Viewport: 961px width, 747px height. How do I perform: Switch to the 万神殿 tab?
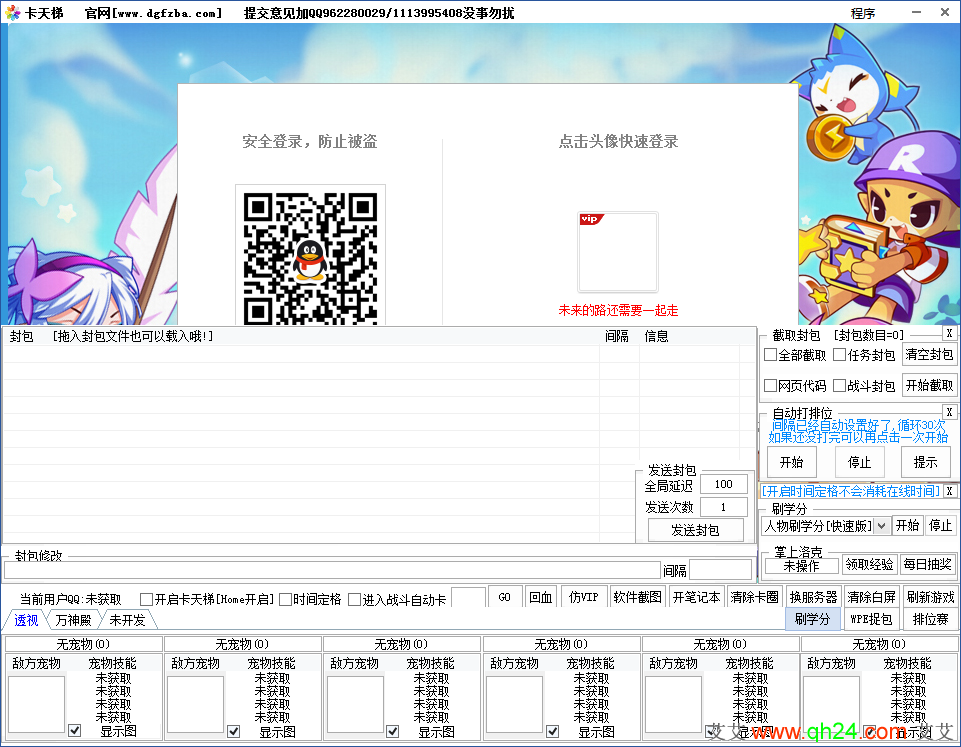[x=74, y=621]
